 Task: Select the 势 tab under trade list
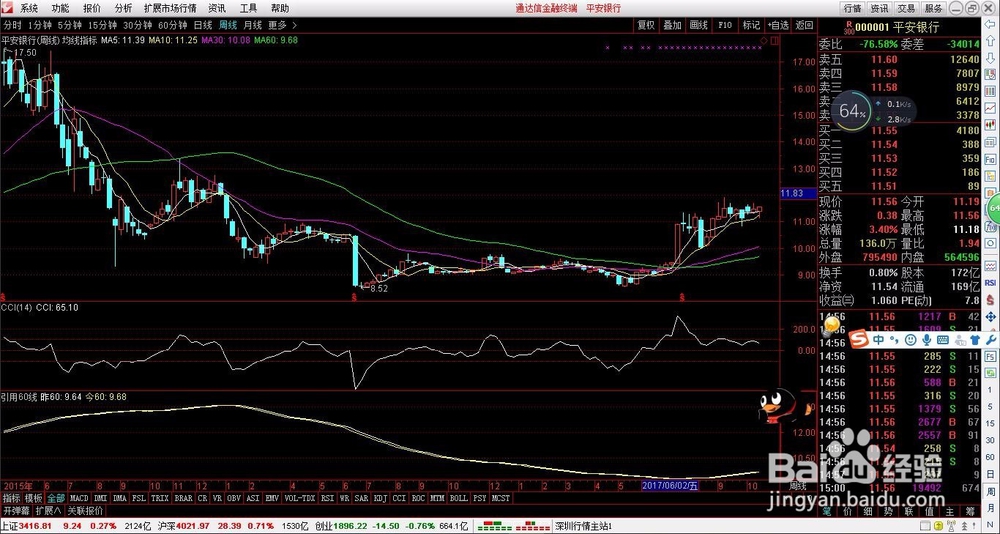[886, 510]
